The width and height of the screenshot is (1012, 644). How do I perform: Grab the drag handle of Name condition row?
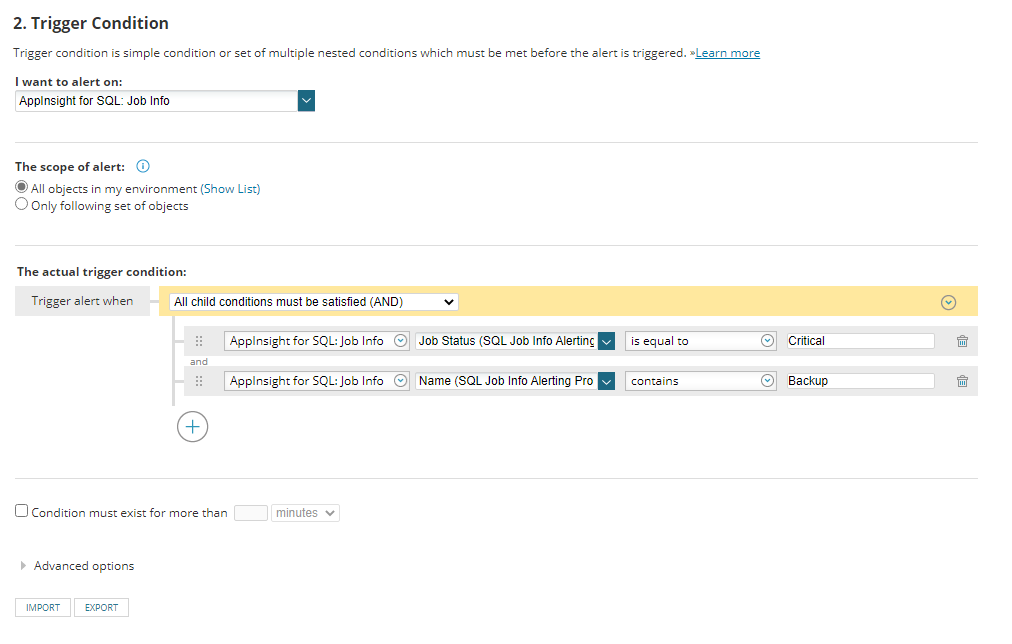(199, 381)
